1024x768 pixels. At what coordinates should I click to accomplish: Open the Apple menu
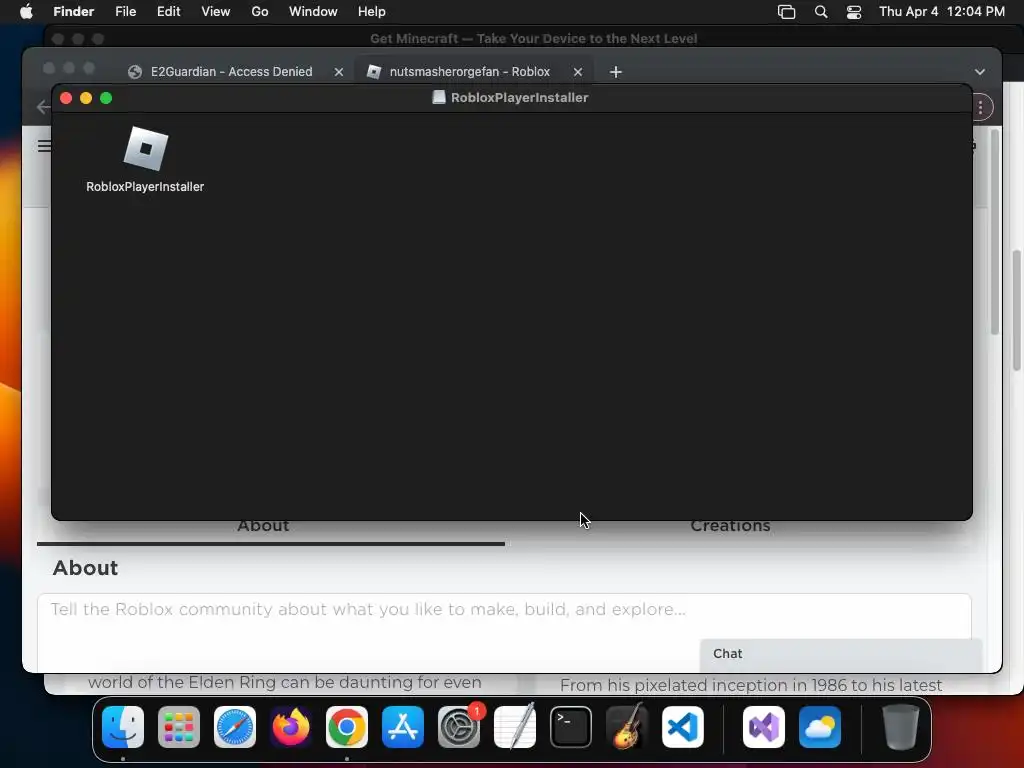[26, 12]
